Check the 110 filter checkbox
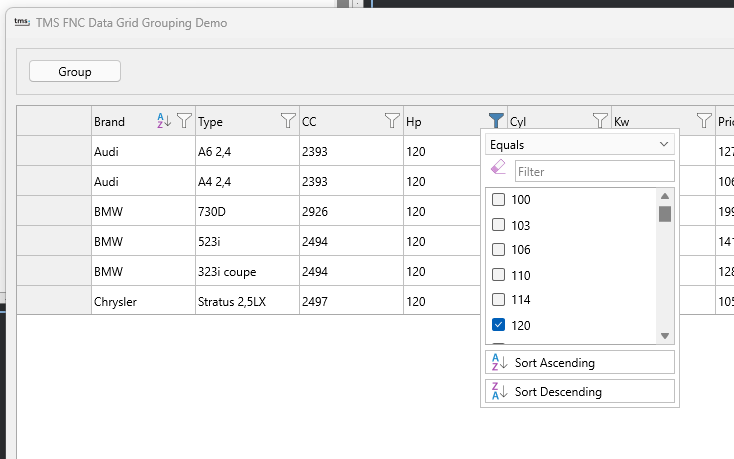Image resolution: width=734 pixels, height=459 pixels. [499, 275]
